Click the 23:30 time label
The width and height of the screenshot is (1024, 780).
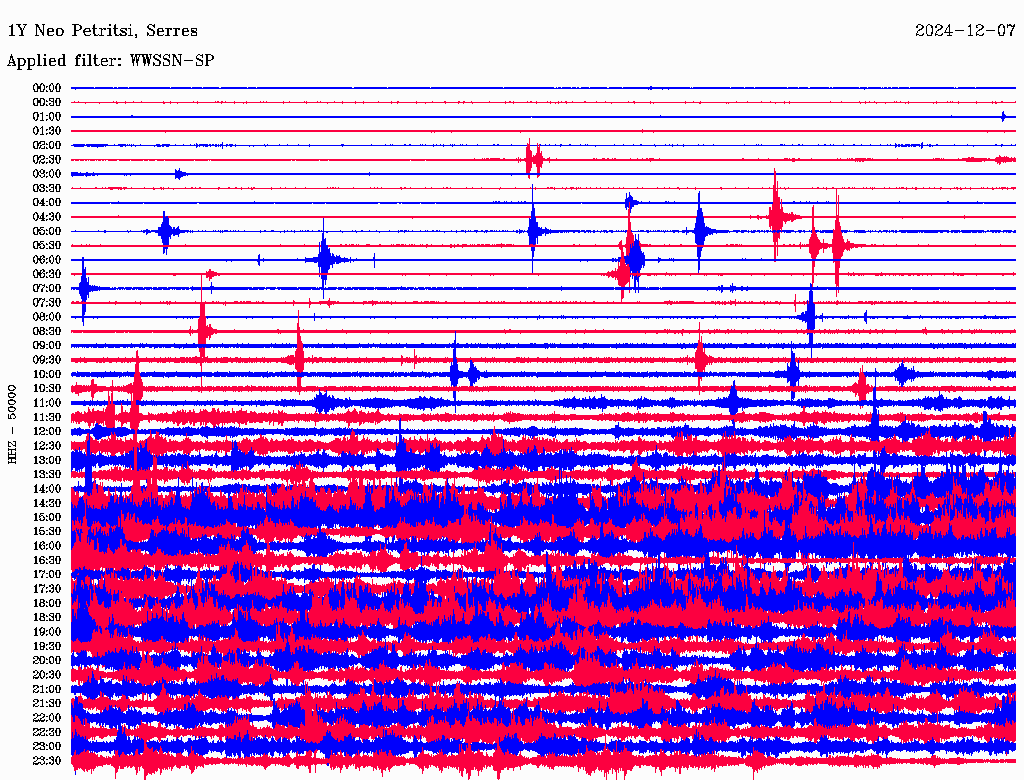click(x=47, y=761)
